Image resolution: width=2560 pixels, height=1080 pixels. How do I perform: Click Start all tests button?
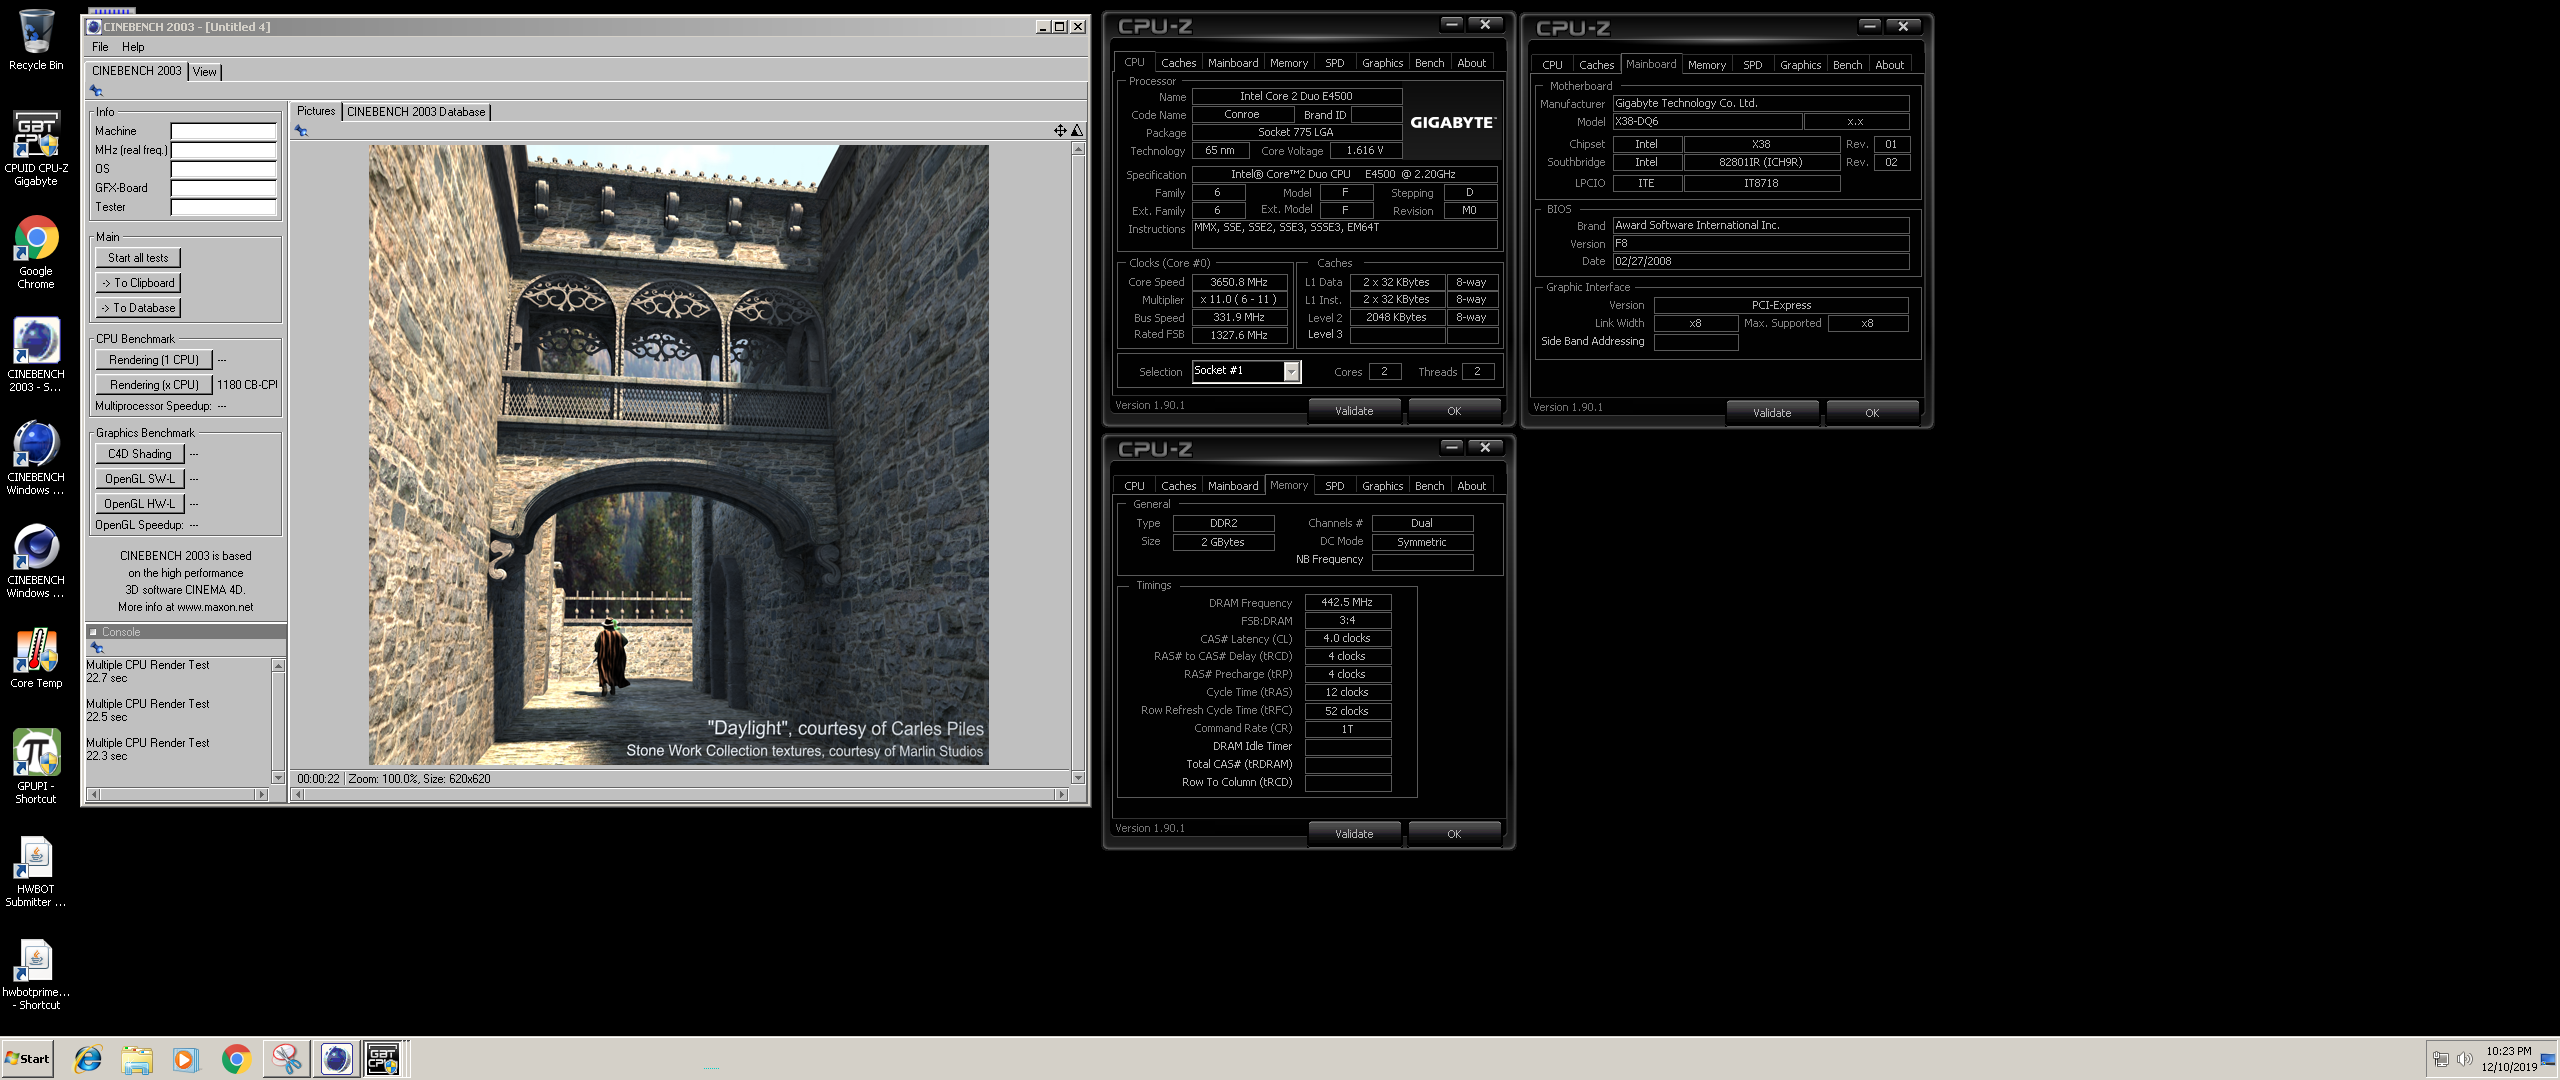tap(138, 258)
